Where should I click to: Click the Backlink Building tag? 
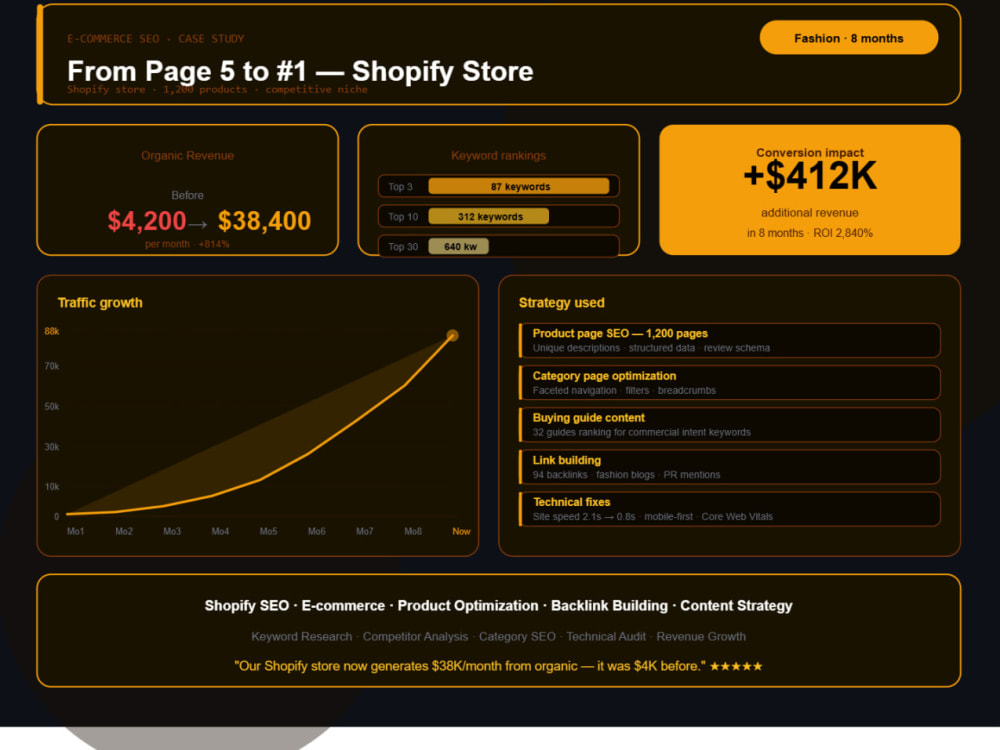609,605
